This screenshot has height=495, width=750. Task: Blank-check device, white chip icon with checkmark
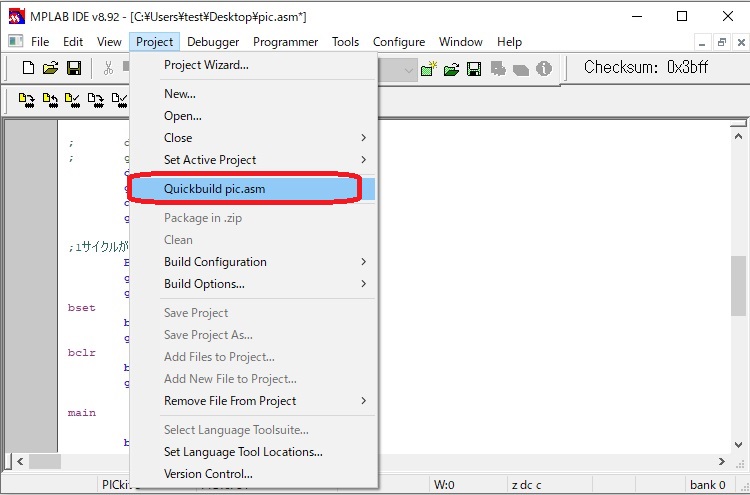tap(119, 100)
